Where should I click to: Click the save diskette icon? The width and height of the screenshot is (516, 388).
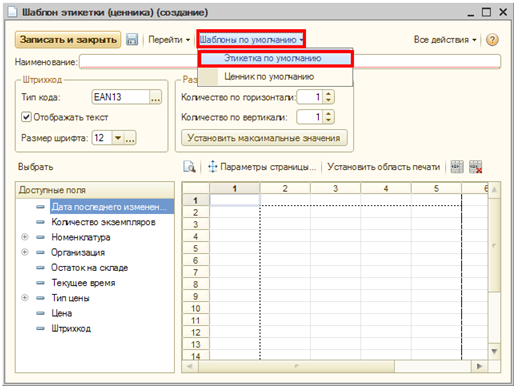[x=132, y=40]
